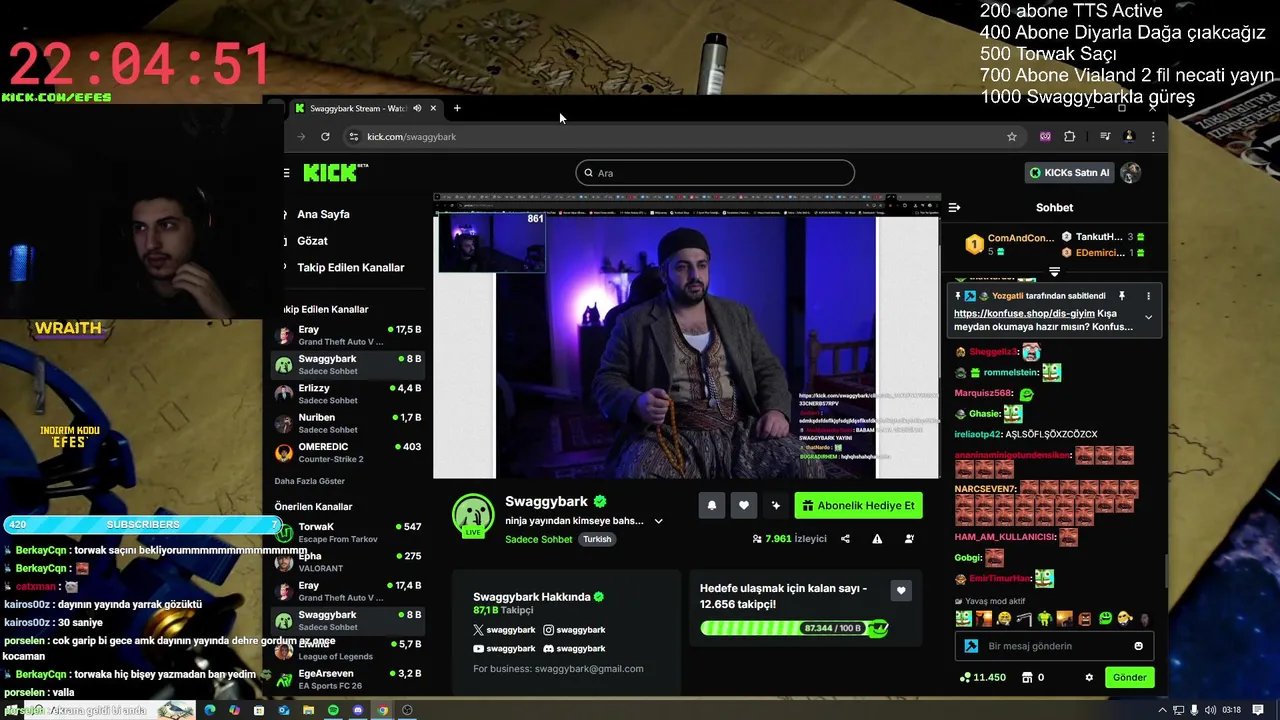Click Daha Fazla Göster in the sidebar

[x=309, y=481]
